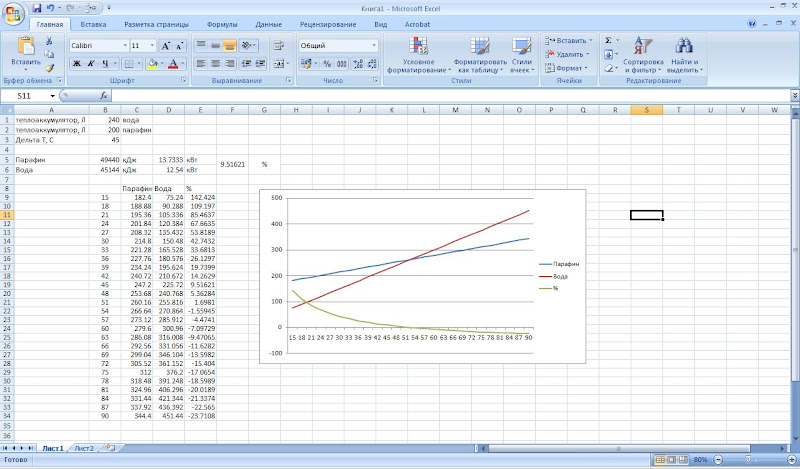Click the Save icon in quick access toolbar

(35, 7)
